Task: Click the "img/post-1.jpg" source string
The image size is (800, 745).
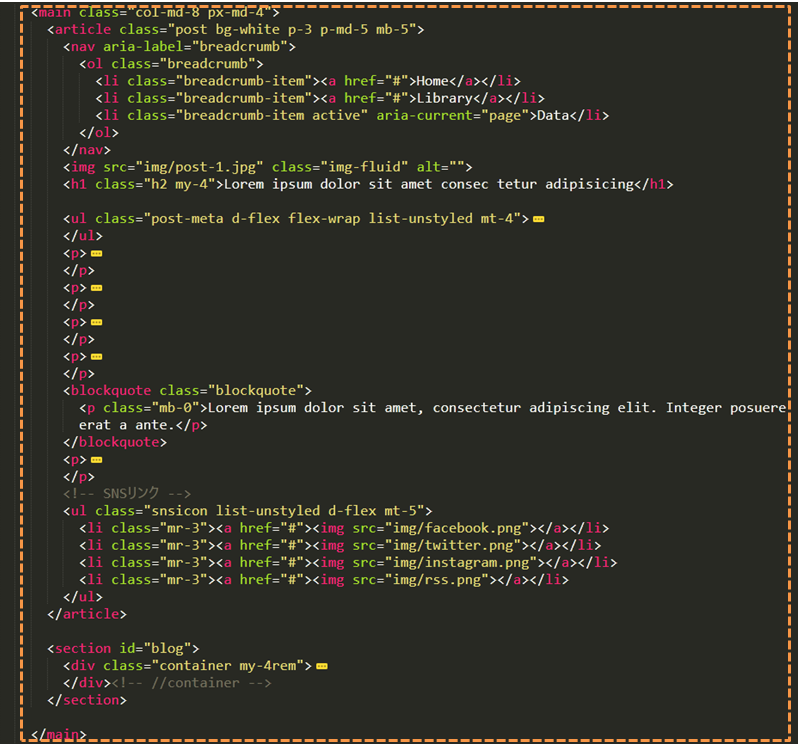Action: [199, 167]
